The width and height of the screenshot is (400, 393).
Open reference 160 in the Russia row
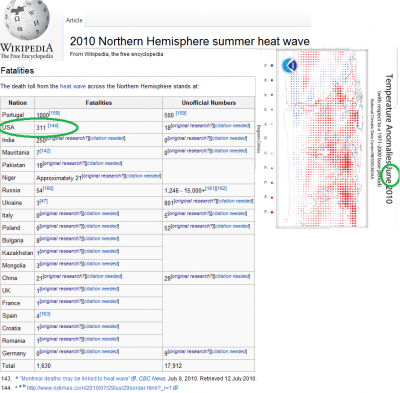(x=48, y=189)
